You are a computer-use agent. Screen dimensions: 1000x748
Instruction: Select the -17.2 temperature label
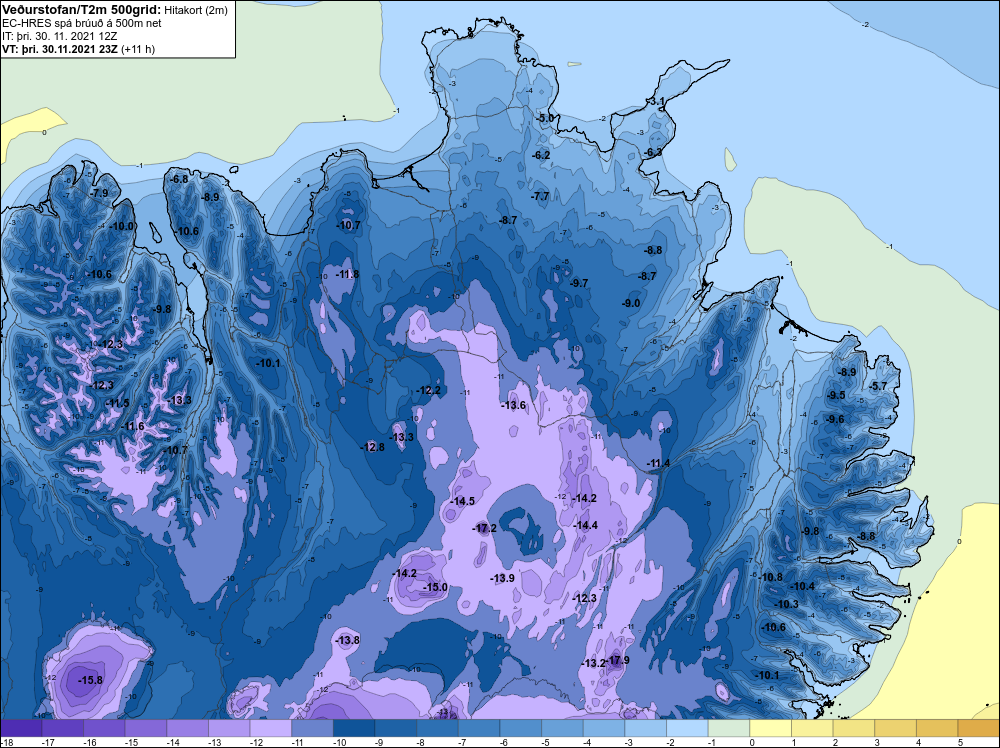pyautogui.click(x=486, y=528)
